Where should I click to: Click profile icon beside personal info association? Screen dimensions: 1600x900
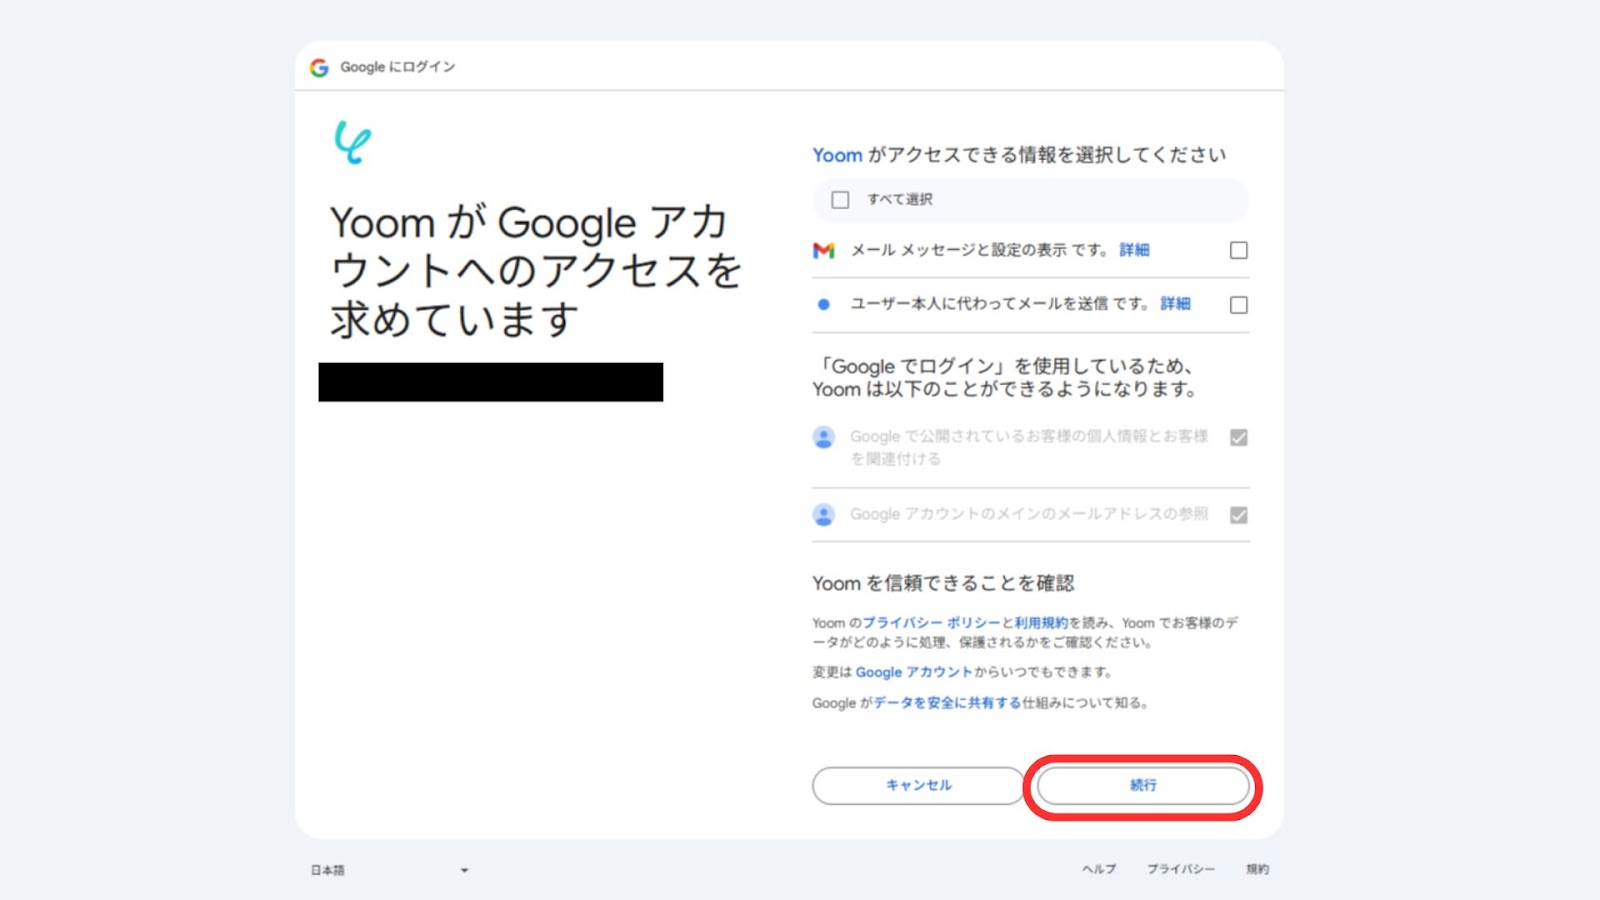pos(823,437)
